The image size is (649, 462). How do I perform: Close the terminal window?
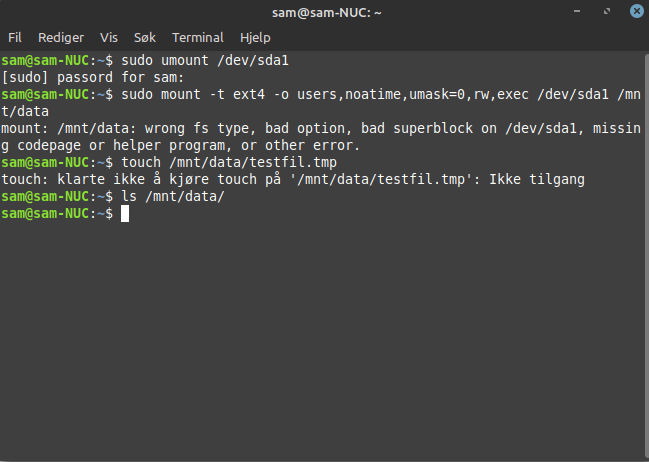[x=637, y=11]
